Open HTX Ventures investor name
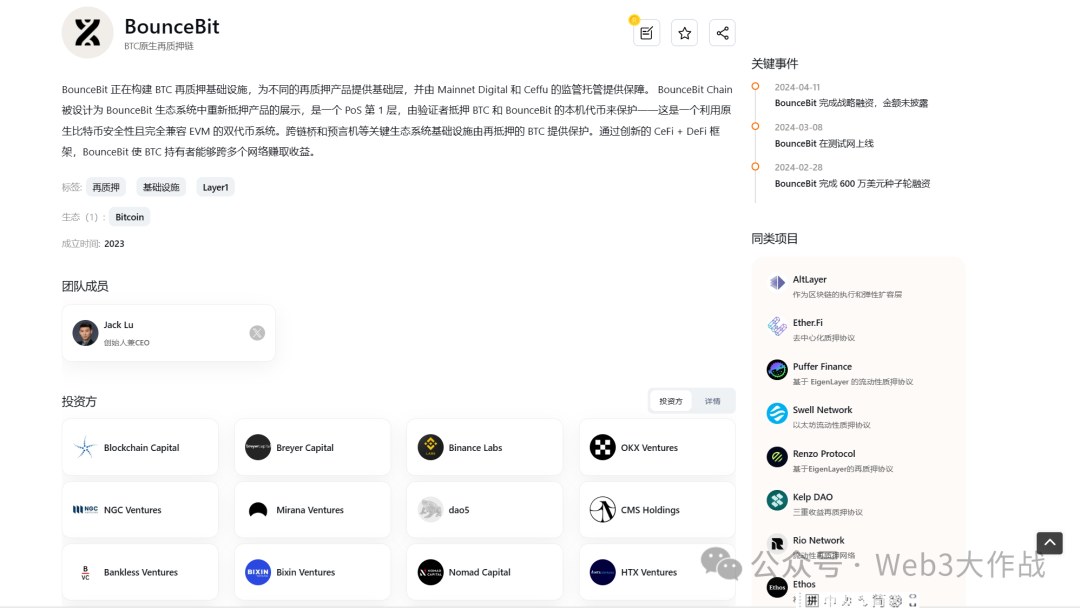This screenshot has height=608, width=1080. (649, 572)
